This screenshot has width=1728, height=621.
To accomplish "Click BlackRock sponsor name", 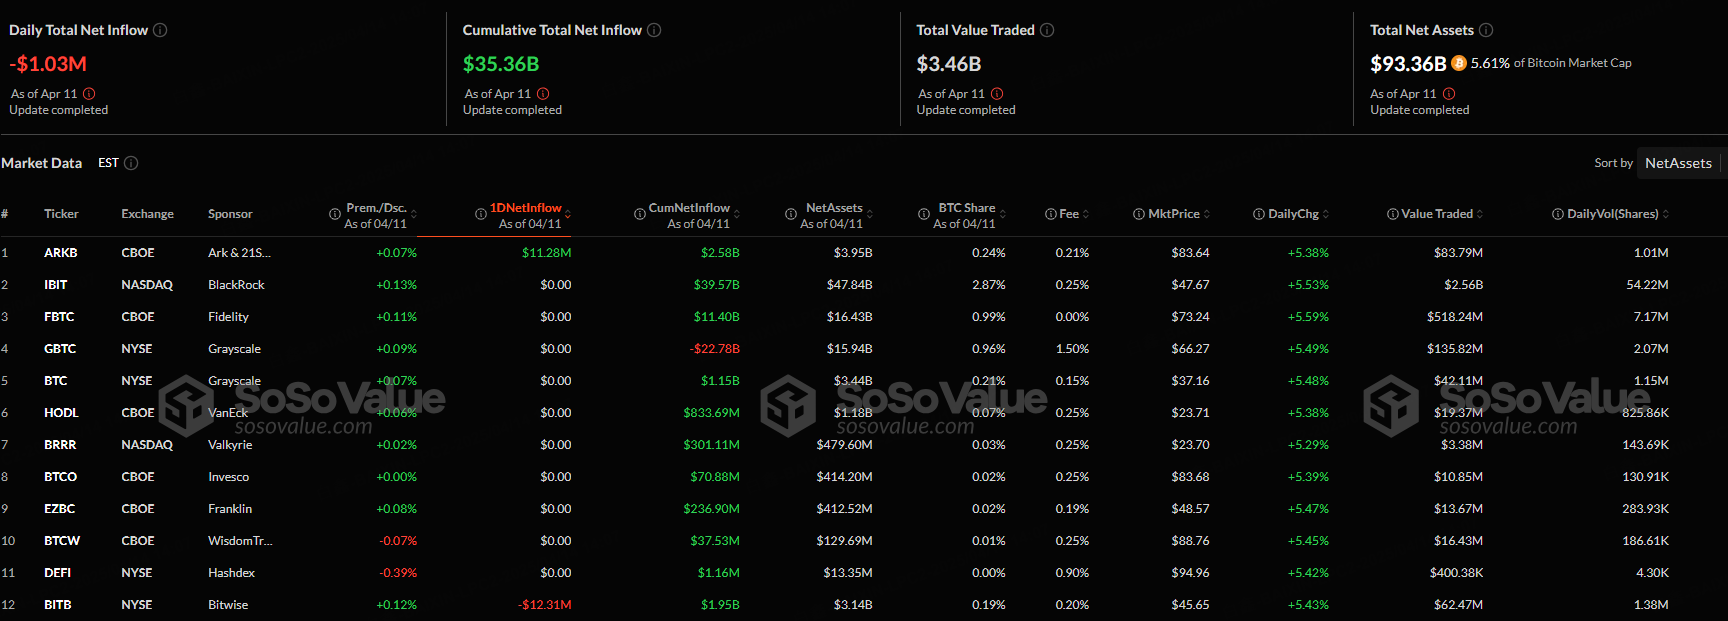I will click(236, 285).
